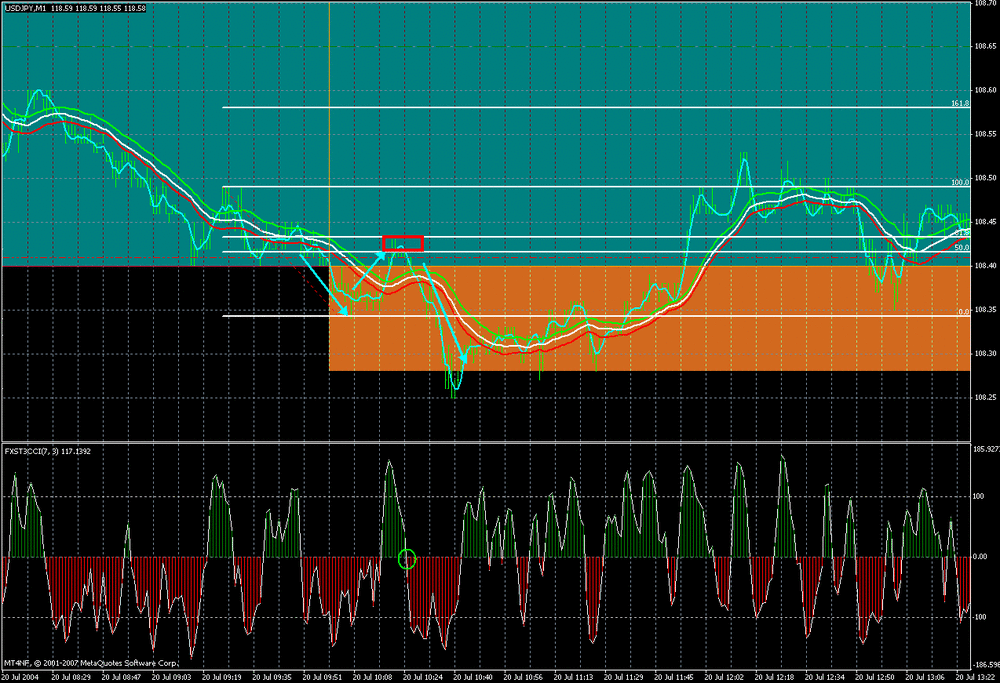Click the 20 Jul 12:50 time label

(875, 677)
